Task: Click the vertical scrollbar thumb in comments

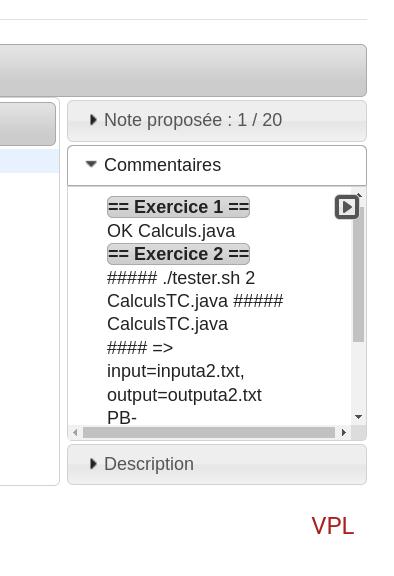Action: pos(358,274)
